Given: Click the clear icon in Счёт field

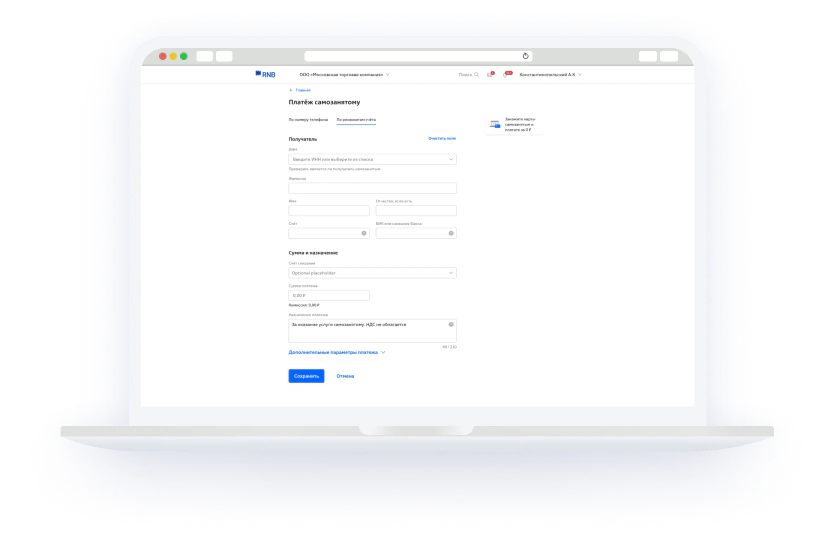Looking at the screenshot, I should coord(364,233).
